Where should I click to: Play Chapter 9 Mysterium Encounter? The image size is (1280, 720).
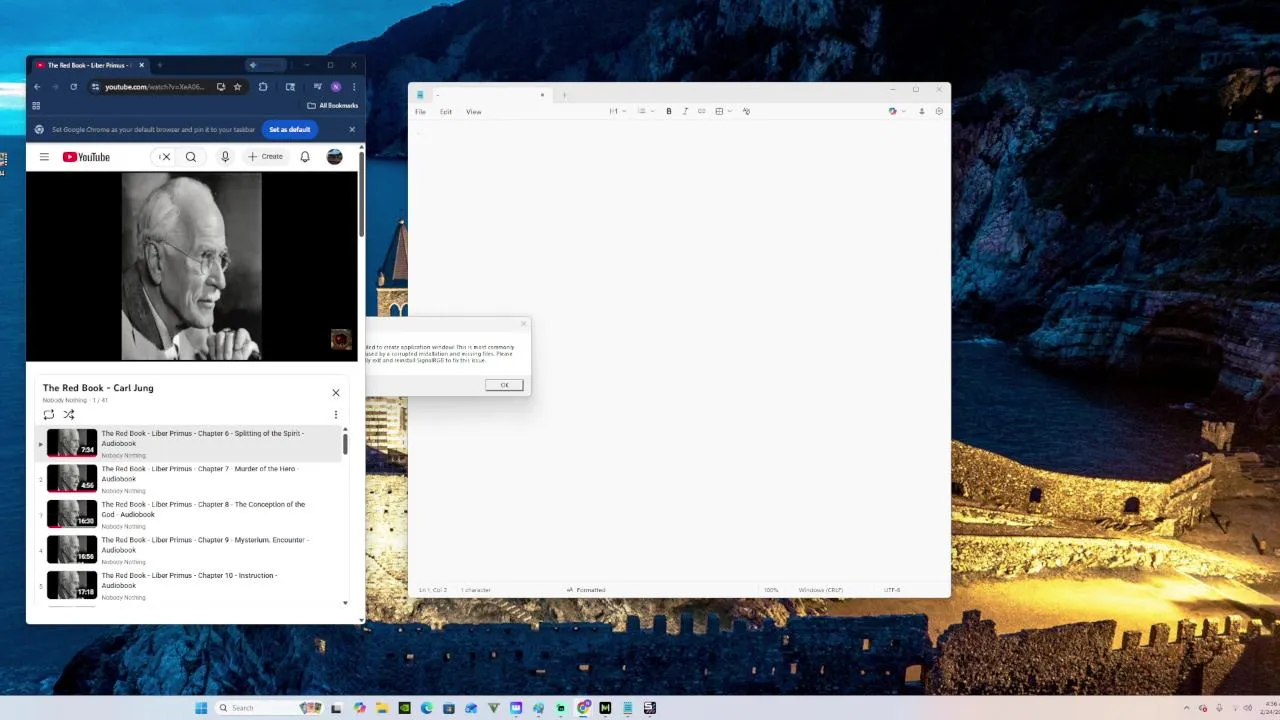(x=190, y=550)
